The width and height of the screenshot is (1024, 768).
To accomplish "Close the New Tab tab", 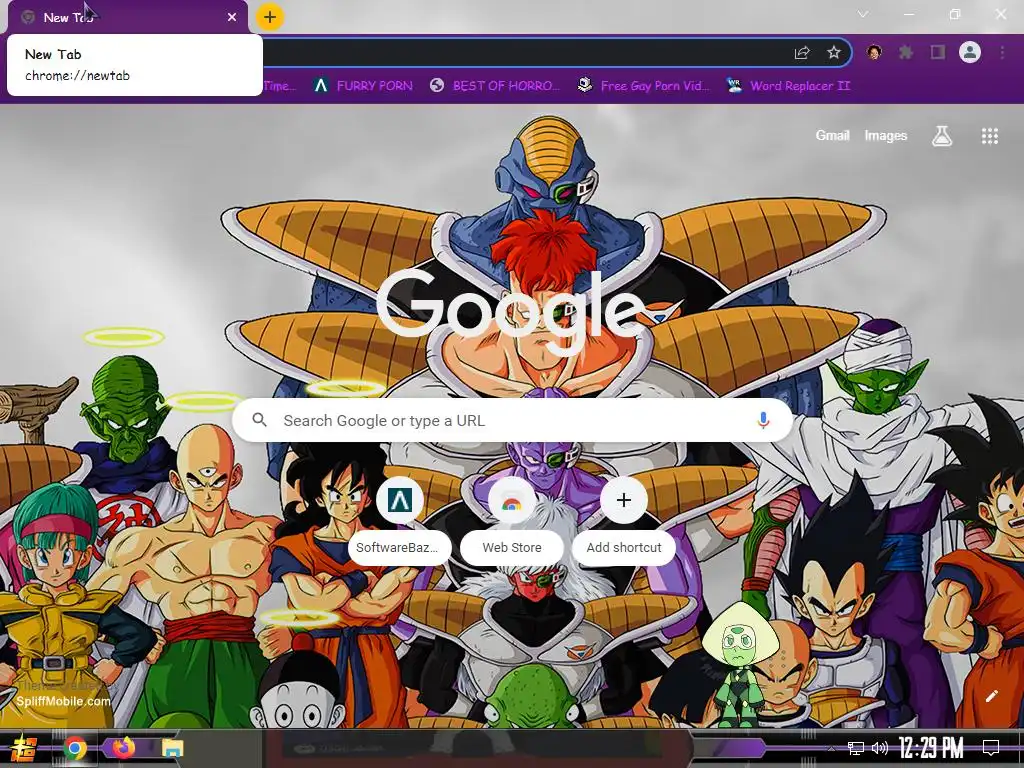I will (x=232, y=18).
